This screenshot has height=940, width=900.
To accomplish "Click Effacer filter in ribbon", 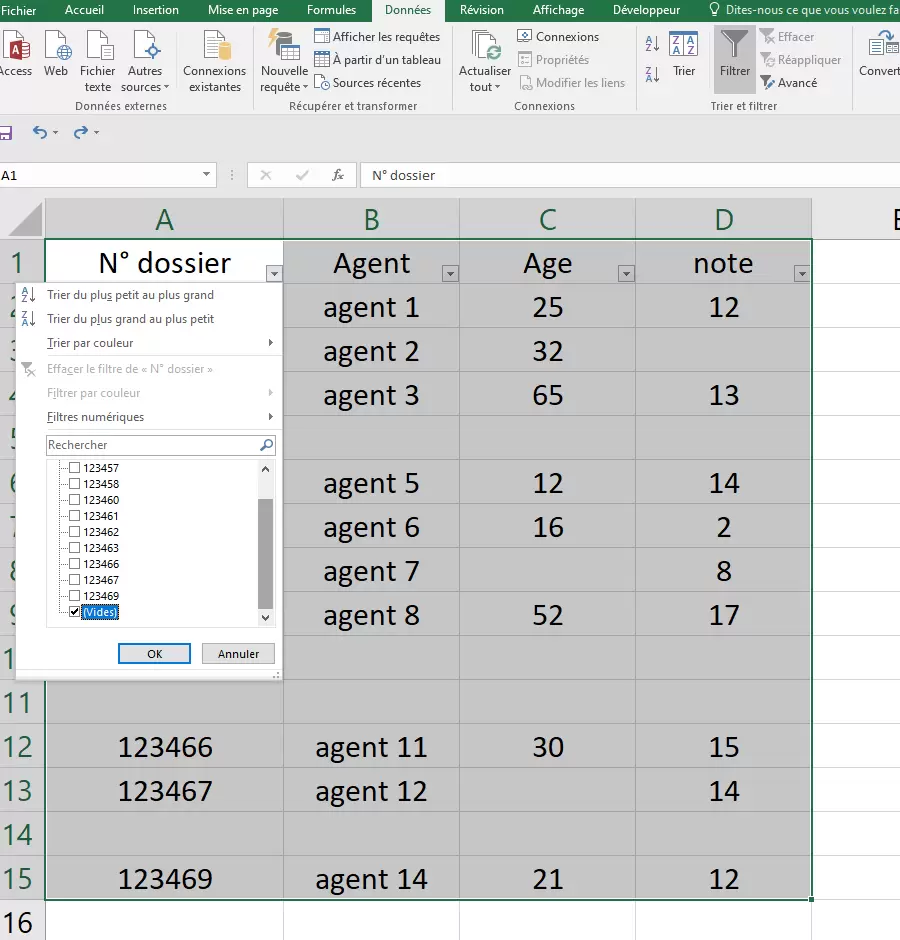I will 787,37.
